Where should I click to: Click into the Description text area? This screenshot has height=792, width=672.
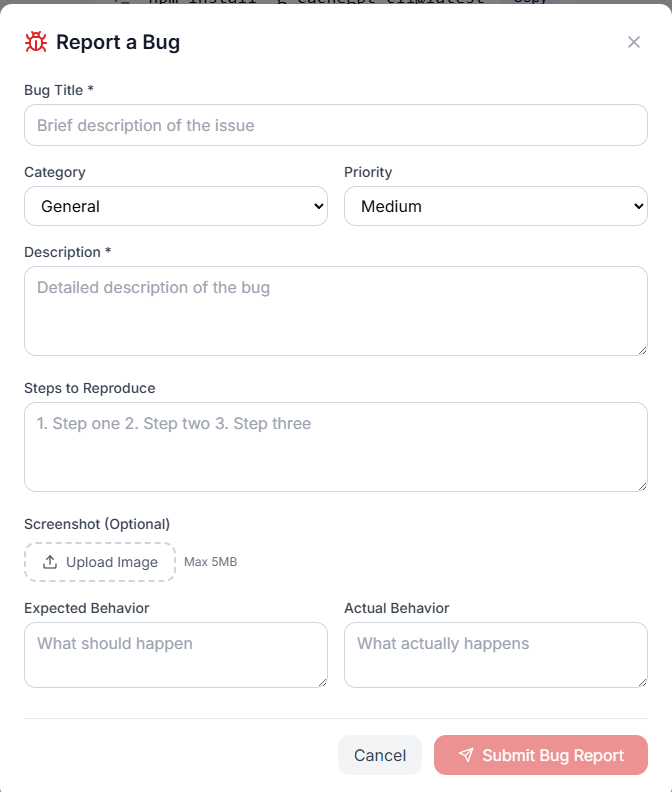[336, 310]
